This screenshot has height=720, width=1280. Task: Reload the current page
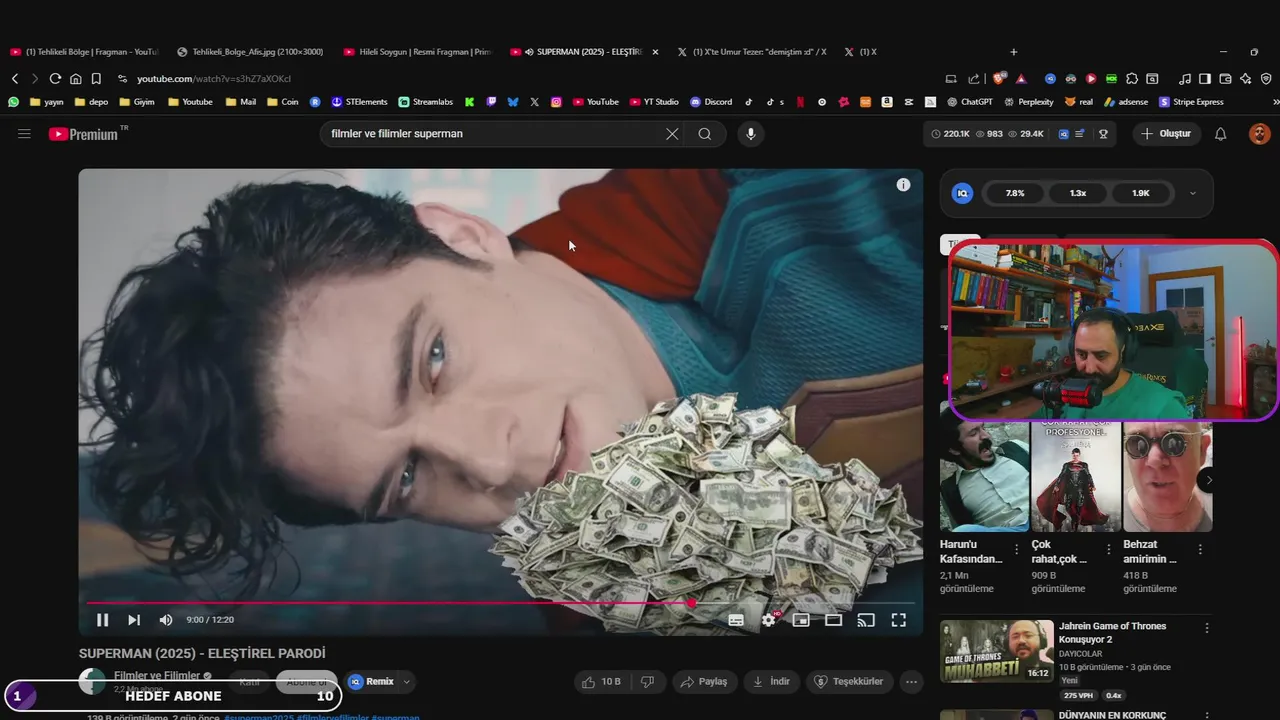[55, 79]
